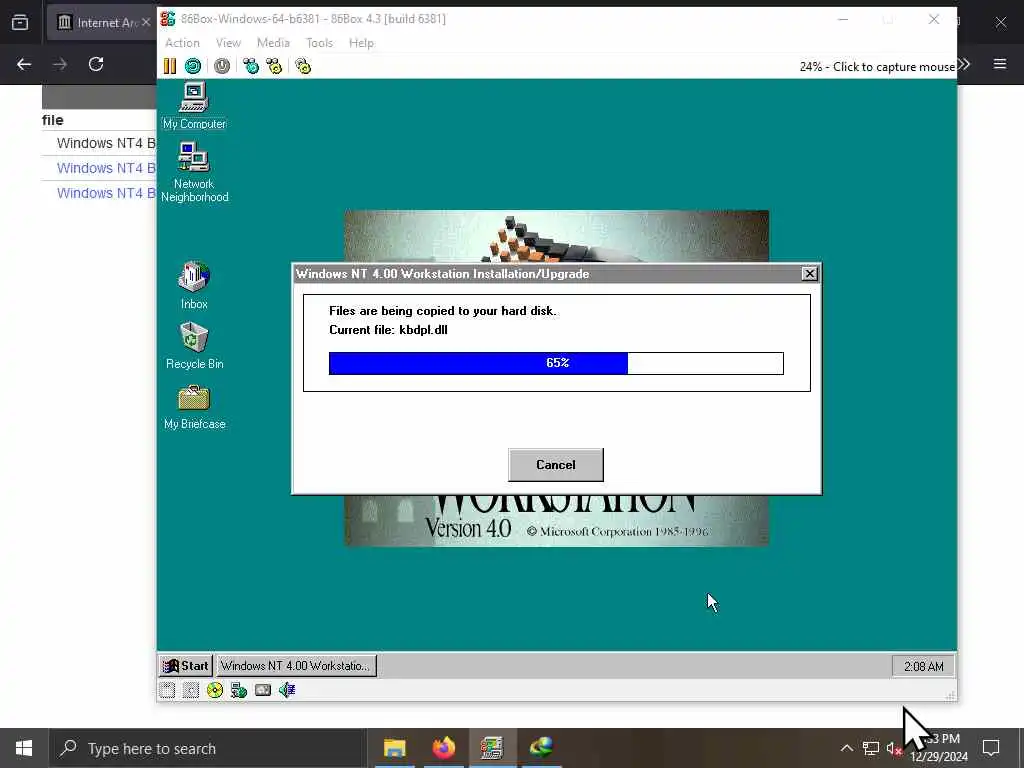Open the Tools menu in 86Box
This screenshot has width=1024, height=768.
pos(319,43)
